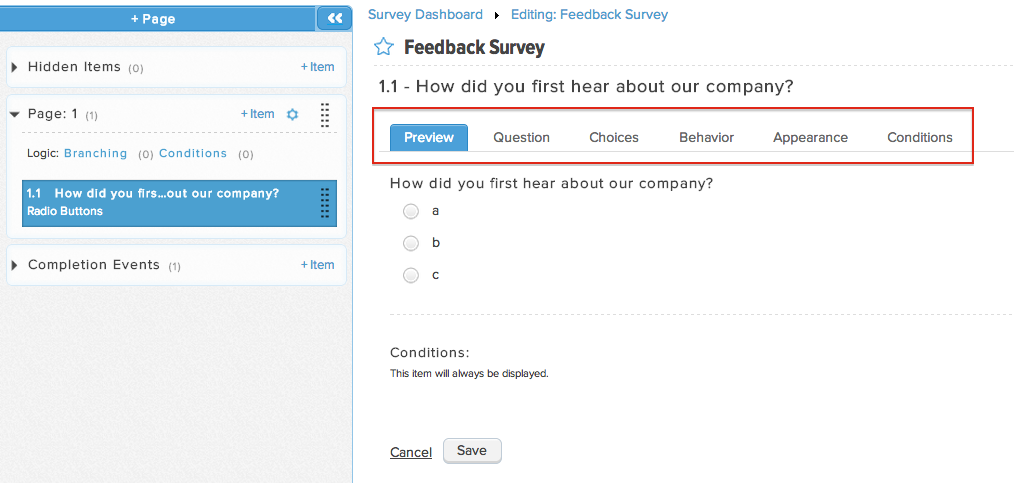The image size is (1014, 483).
Task: Expand the Completion Events section
Action: click(15, 265)
